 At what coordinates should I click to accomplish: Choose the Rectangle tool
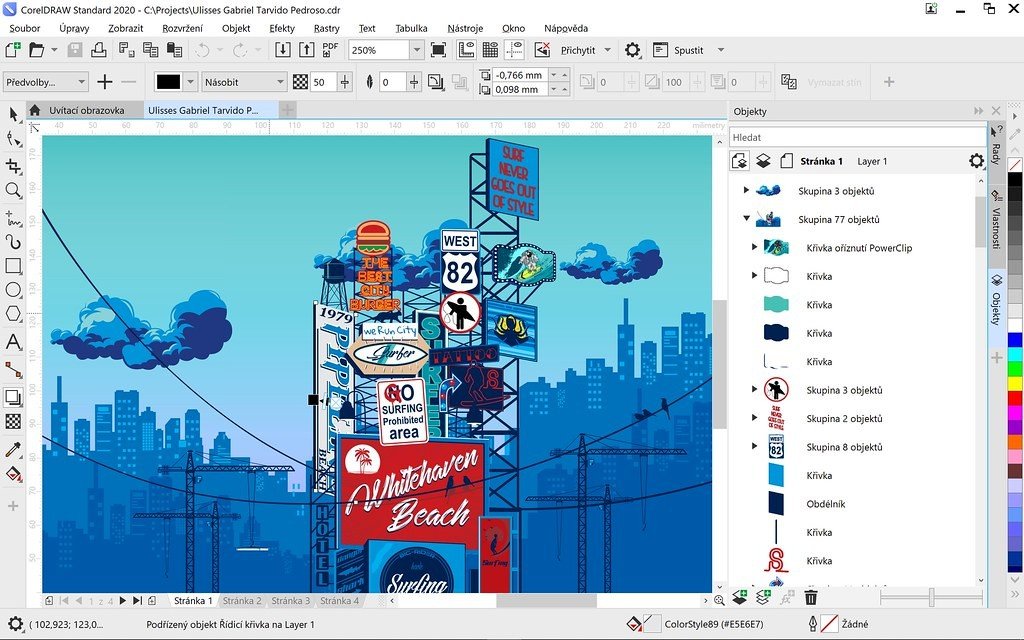click(13, 266)
